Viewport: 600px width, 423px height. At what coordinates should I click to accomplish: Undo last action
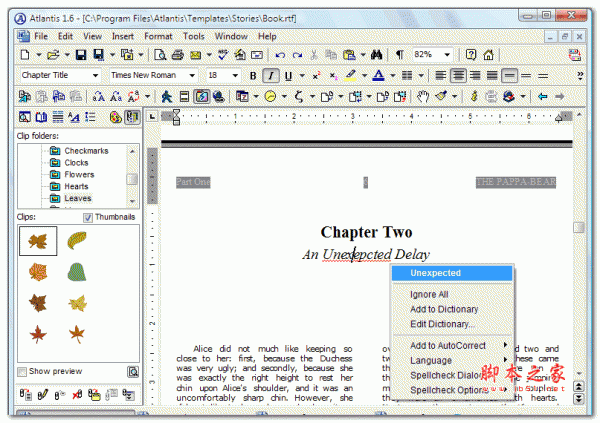pos(280,55)
